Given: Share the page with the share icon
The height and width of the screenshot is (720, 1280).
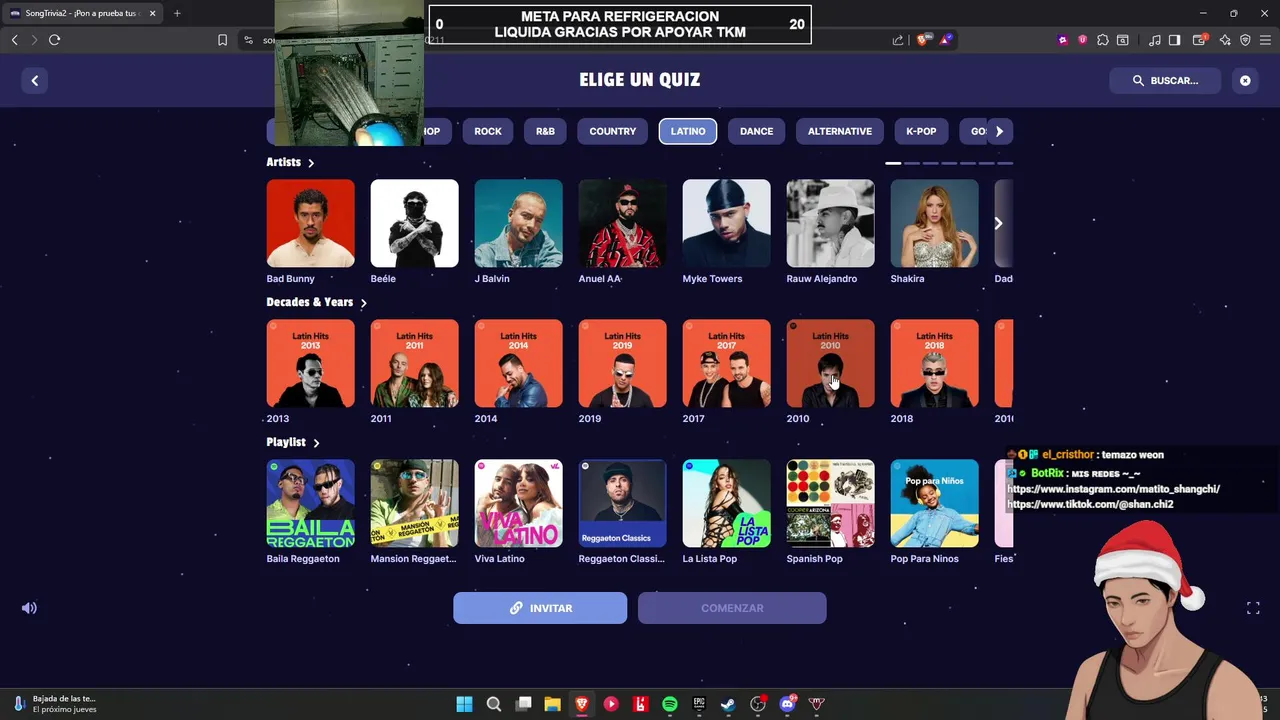Looking at the screenshot, I should [x=898, y=40].
